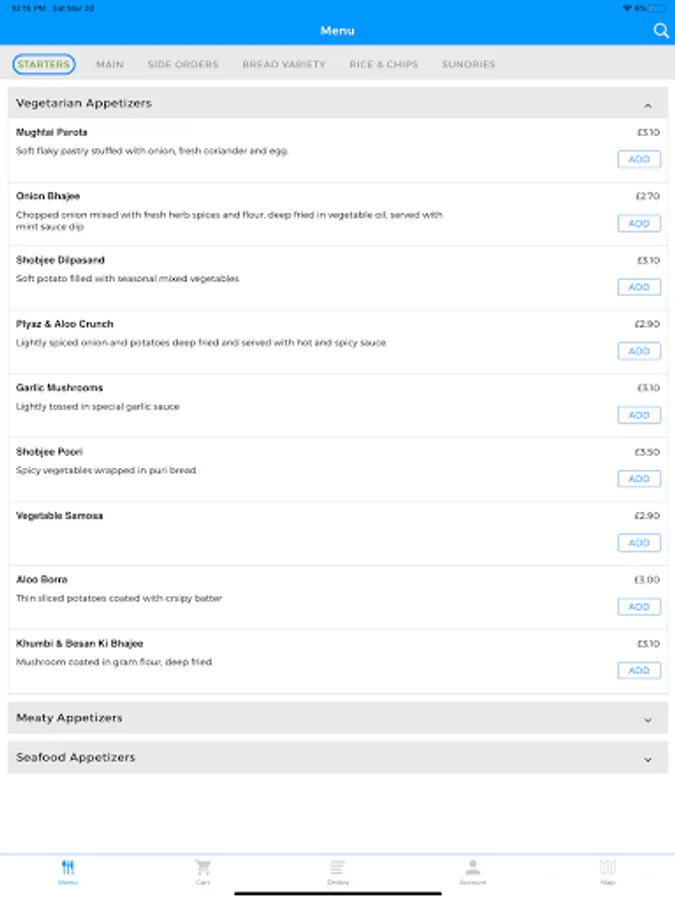The image size is (675, 900).
Task: Open search with the magnifier icon
Action: (661, 31)
